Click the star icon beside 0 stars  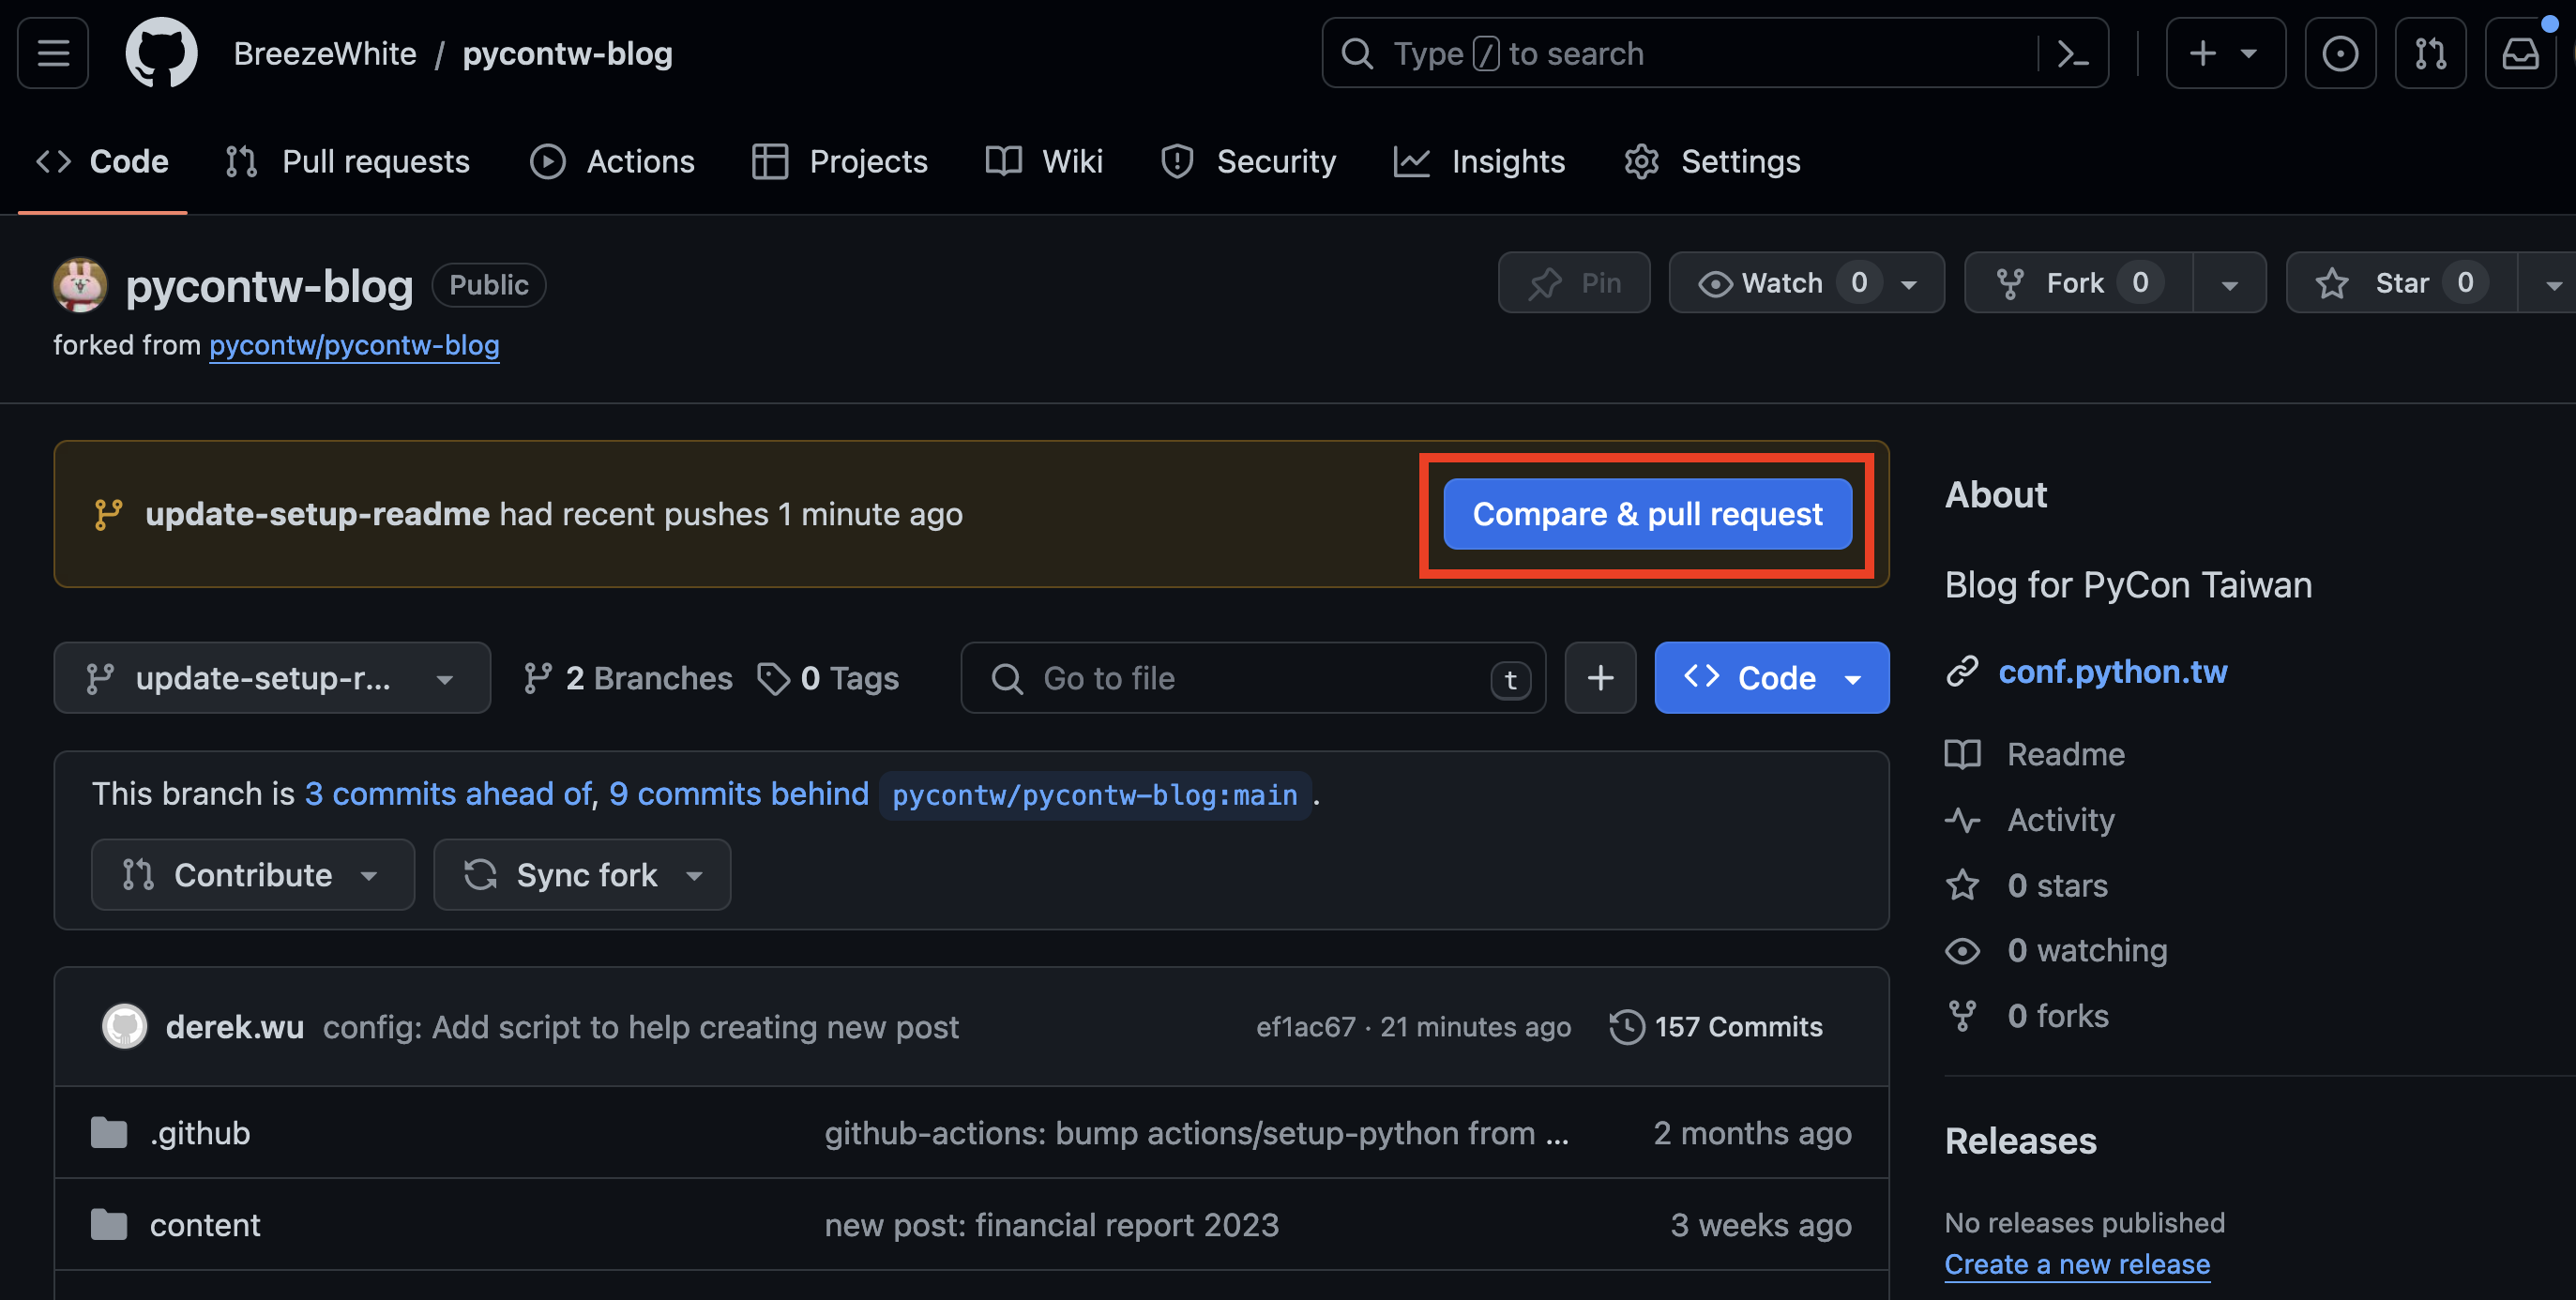(1962, 885)
